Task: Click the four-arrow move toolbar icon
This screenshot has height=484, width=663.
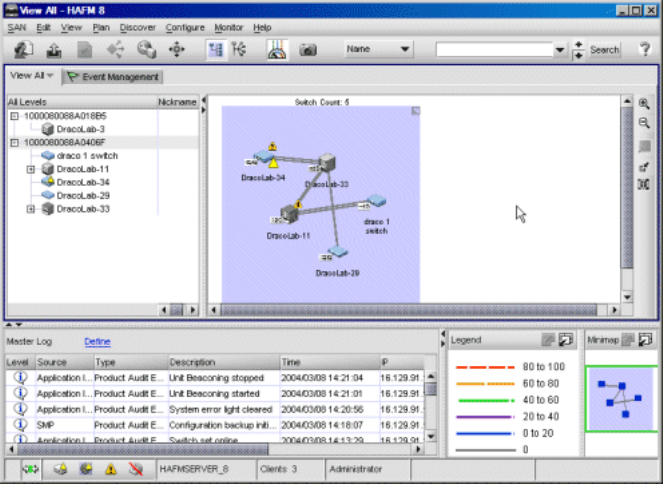Action: 177,50
